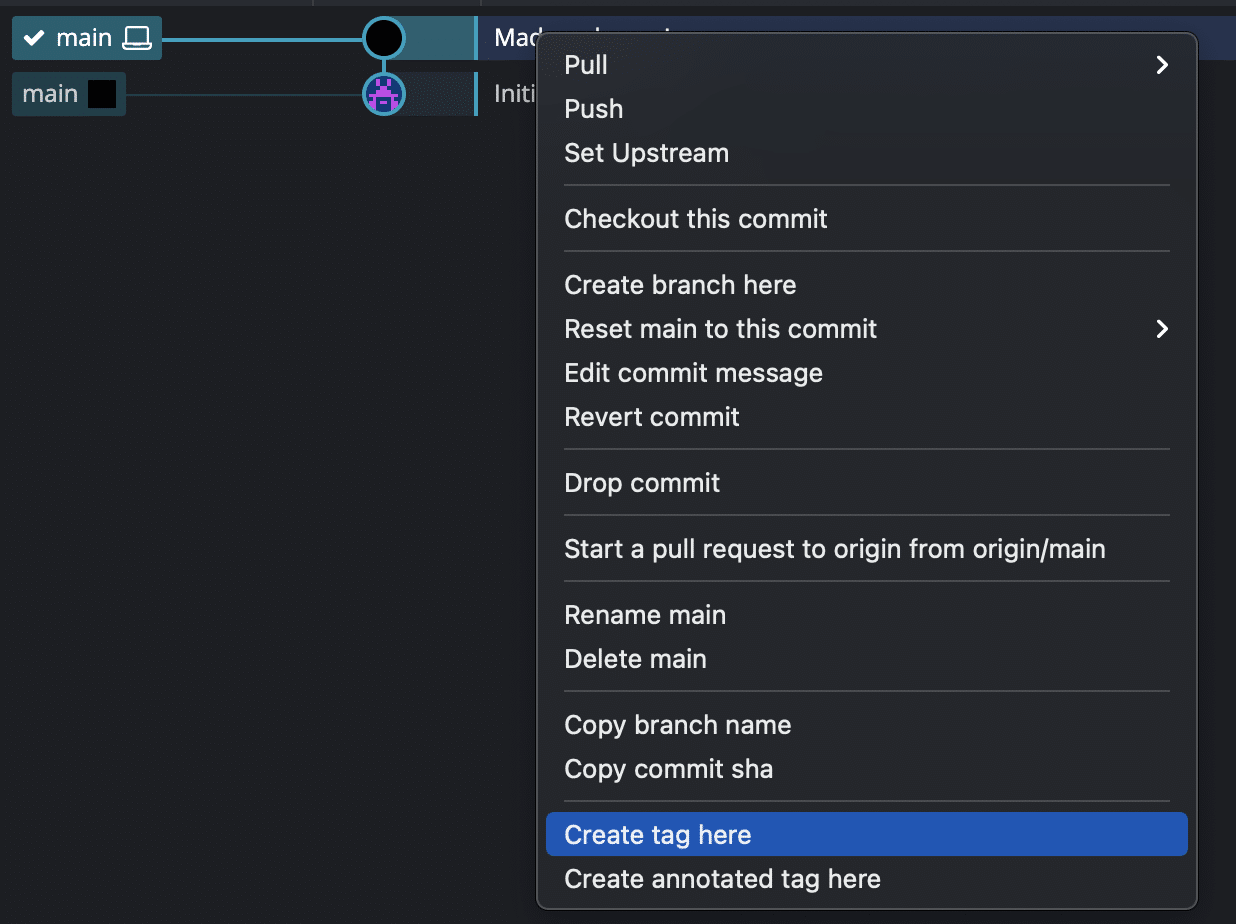Open Edit commit message

tap(693, 373)
